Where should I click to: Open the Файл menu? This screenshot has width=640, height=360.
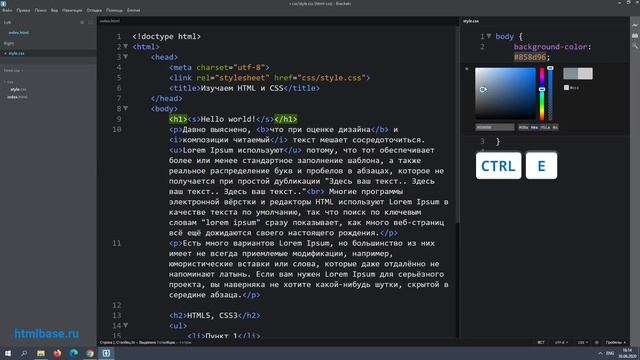tap(7, 10)
